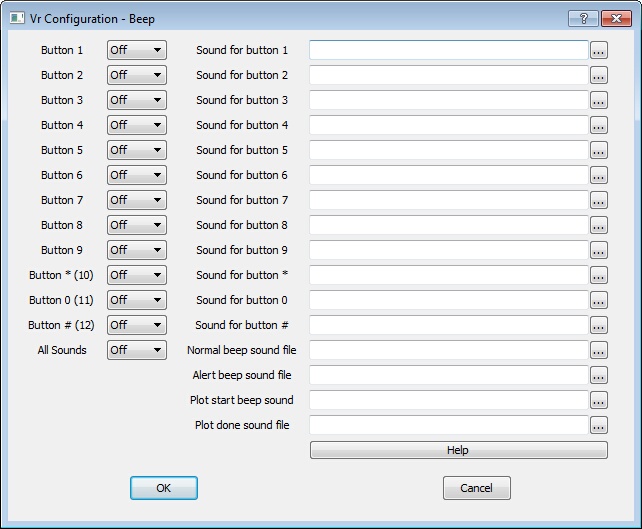
Task: Click the Sound for button * field
Action: tap(449, 275)
